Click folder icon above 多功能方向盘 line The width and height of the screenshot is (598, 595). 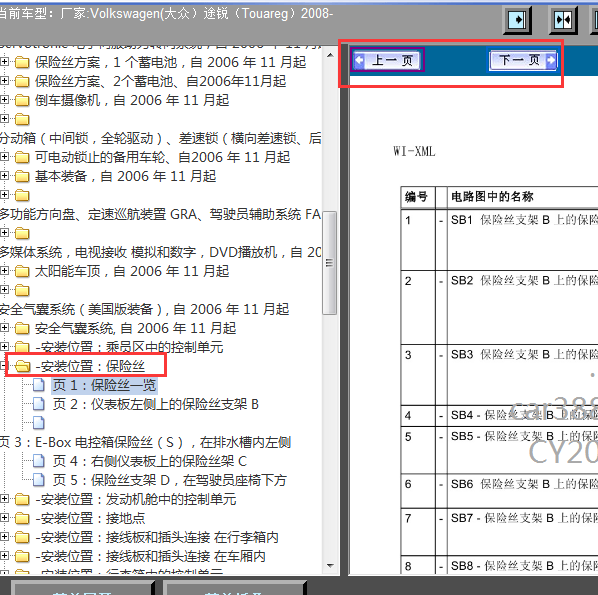(x=22, y=195)
